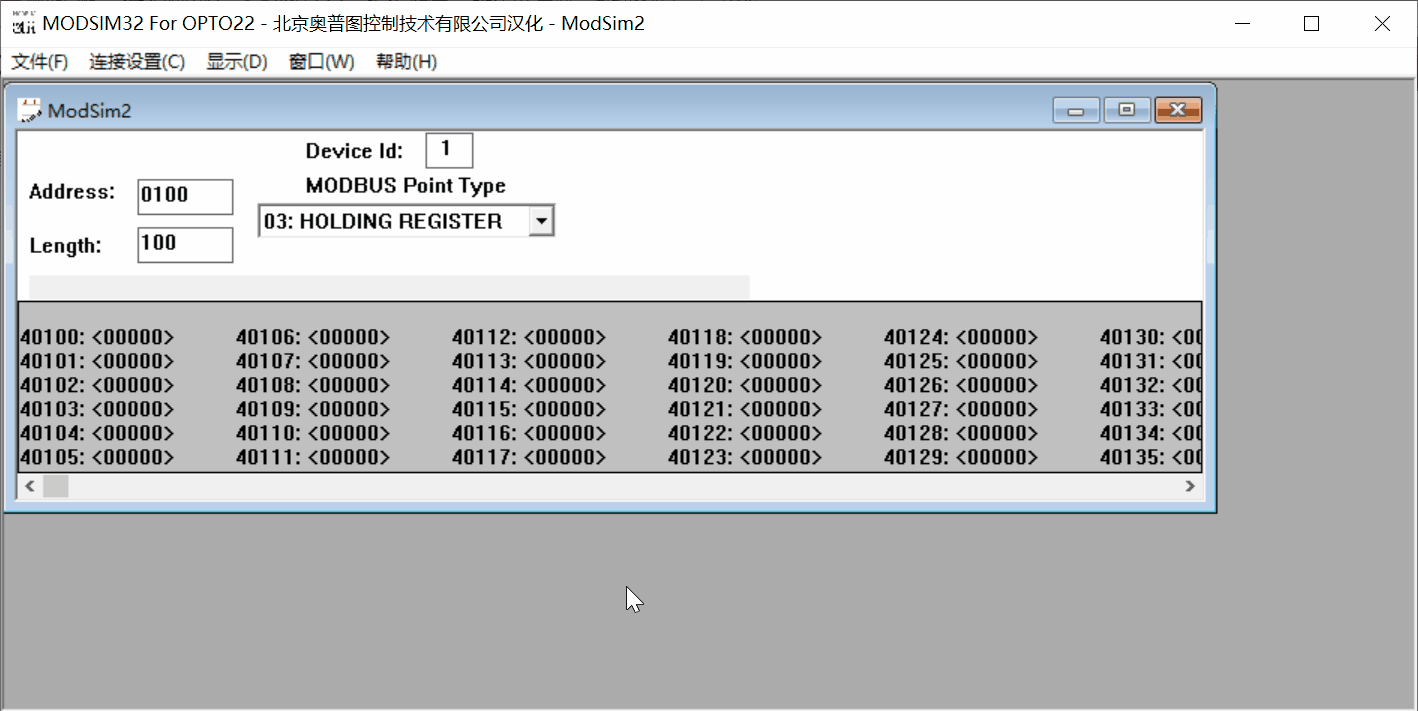Open the 窗口(W) menu

coord(320,61)
